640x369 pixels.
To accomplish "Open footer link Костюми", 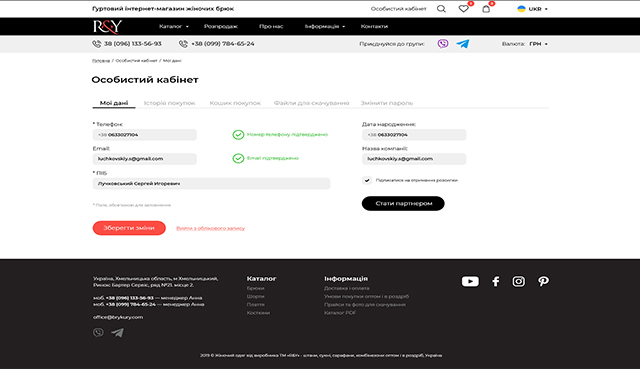I will pyautogui.click(x=258, y=313).
